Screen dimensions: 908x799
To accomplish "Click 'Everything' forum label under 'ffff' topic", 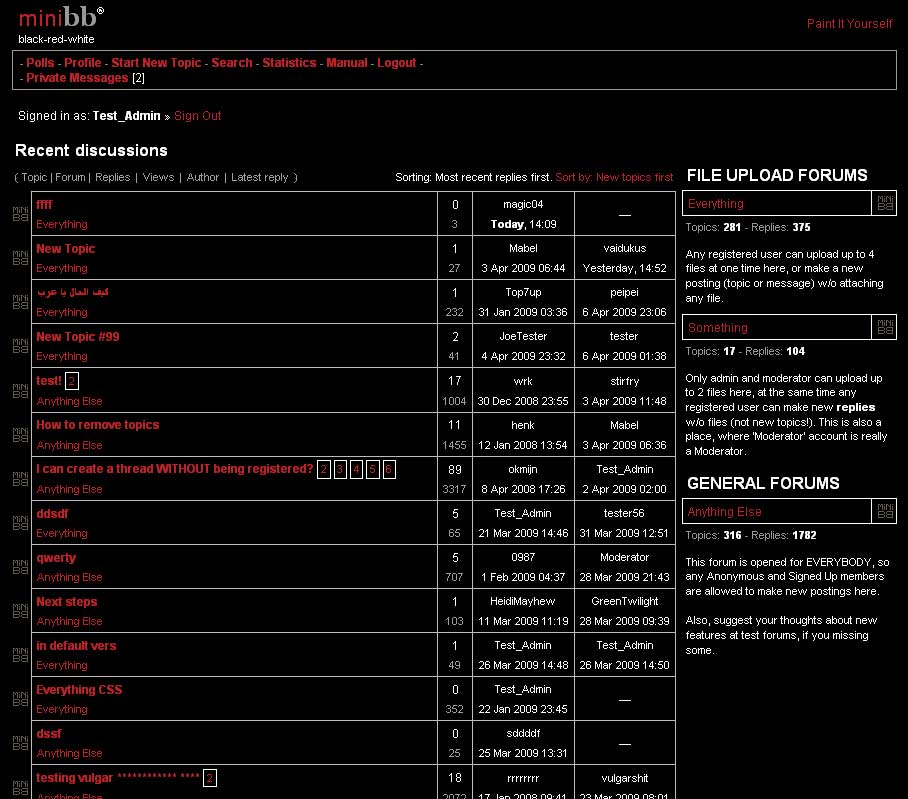I will coord(62,224).
